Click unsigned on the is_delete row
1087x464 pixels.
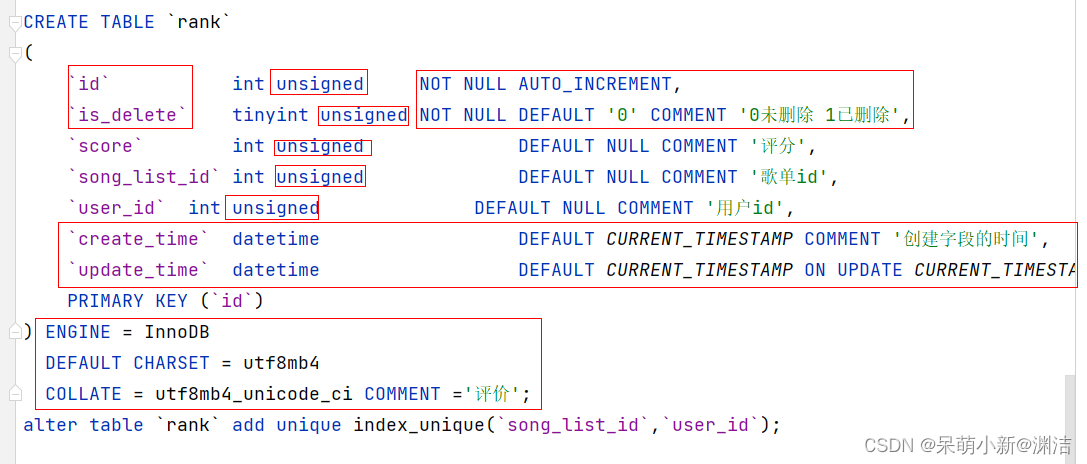[363, 115]
